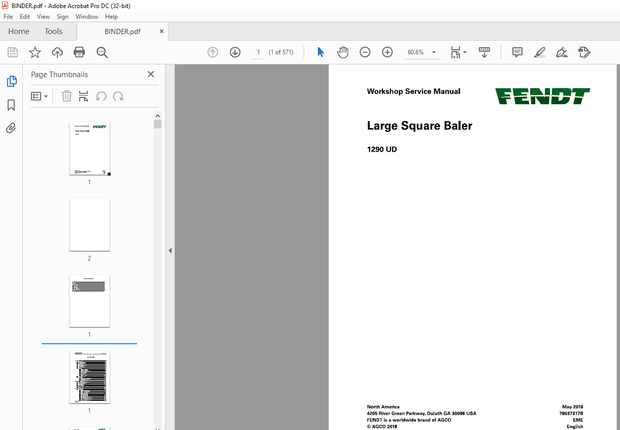Close the Page Thumbnails panel
Viewport: 620px width, 430px height.
[151, 74]
